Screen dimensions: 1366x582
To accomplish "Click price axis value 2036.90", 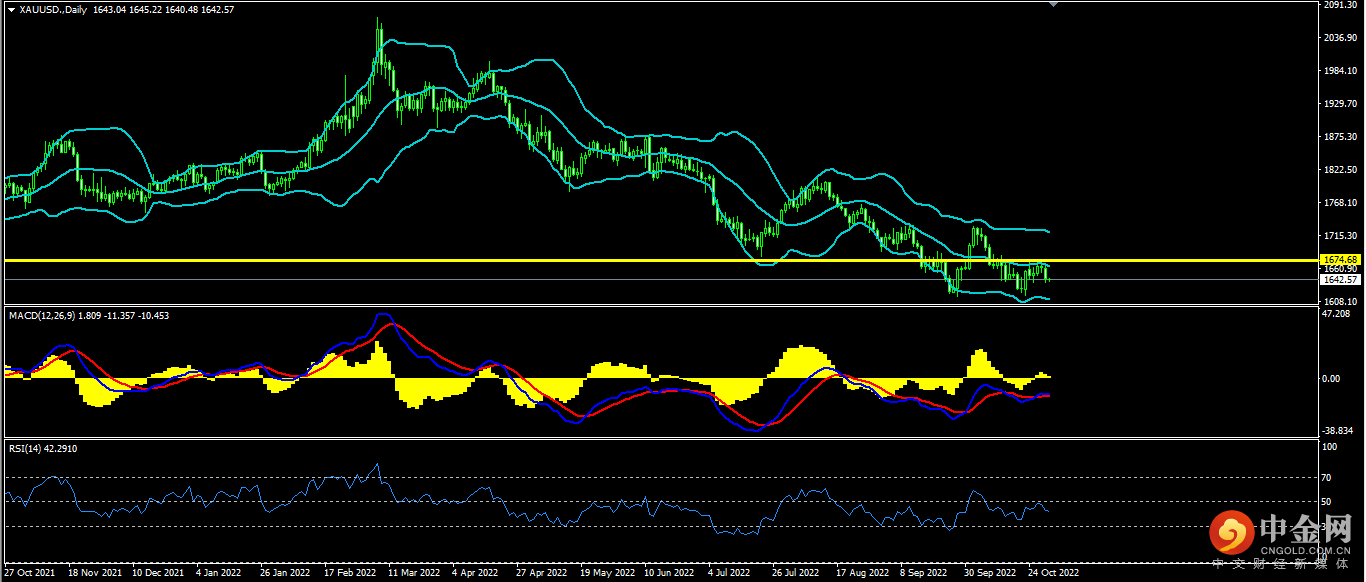I will click(x=1338, y=38).
